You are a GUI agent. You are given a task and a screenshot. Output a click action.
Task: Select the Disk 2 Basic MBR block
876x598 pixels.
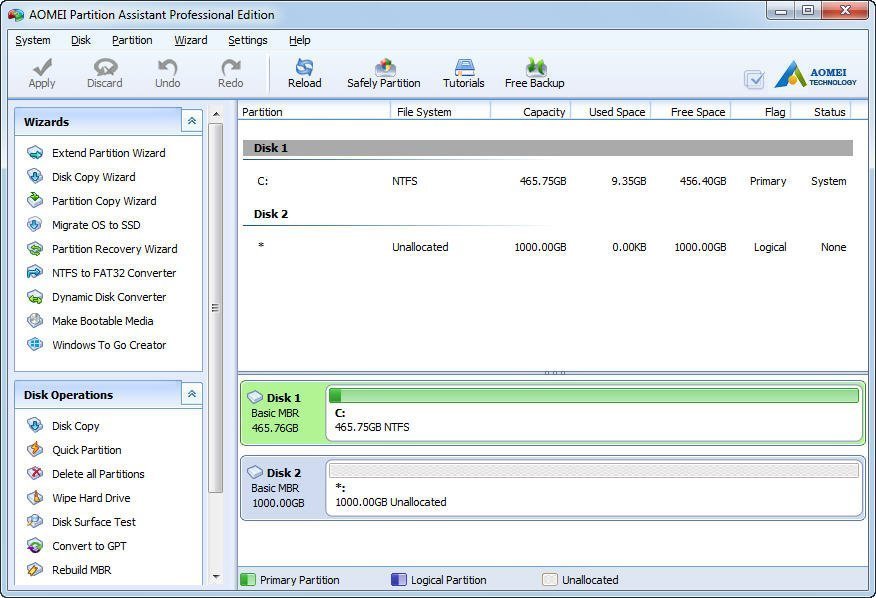[283, 488]
